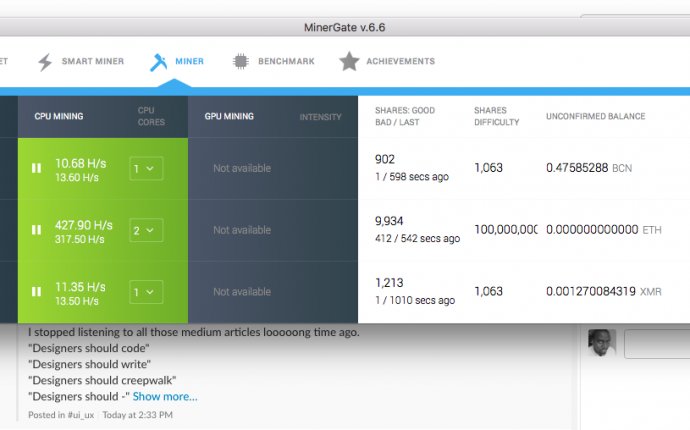Screen dimensions: 690x430
Task: Switch to the Miner tab
Action: click(177, 62)
